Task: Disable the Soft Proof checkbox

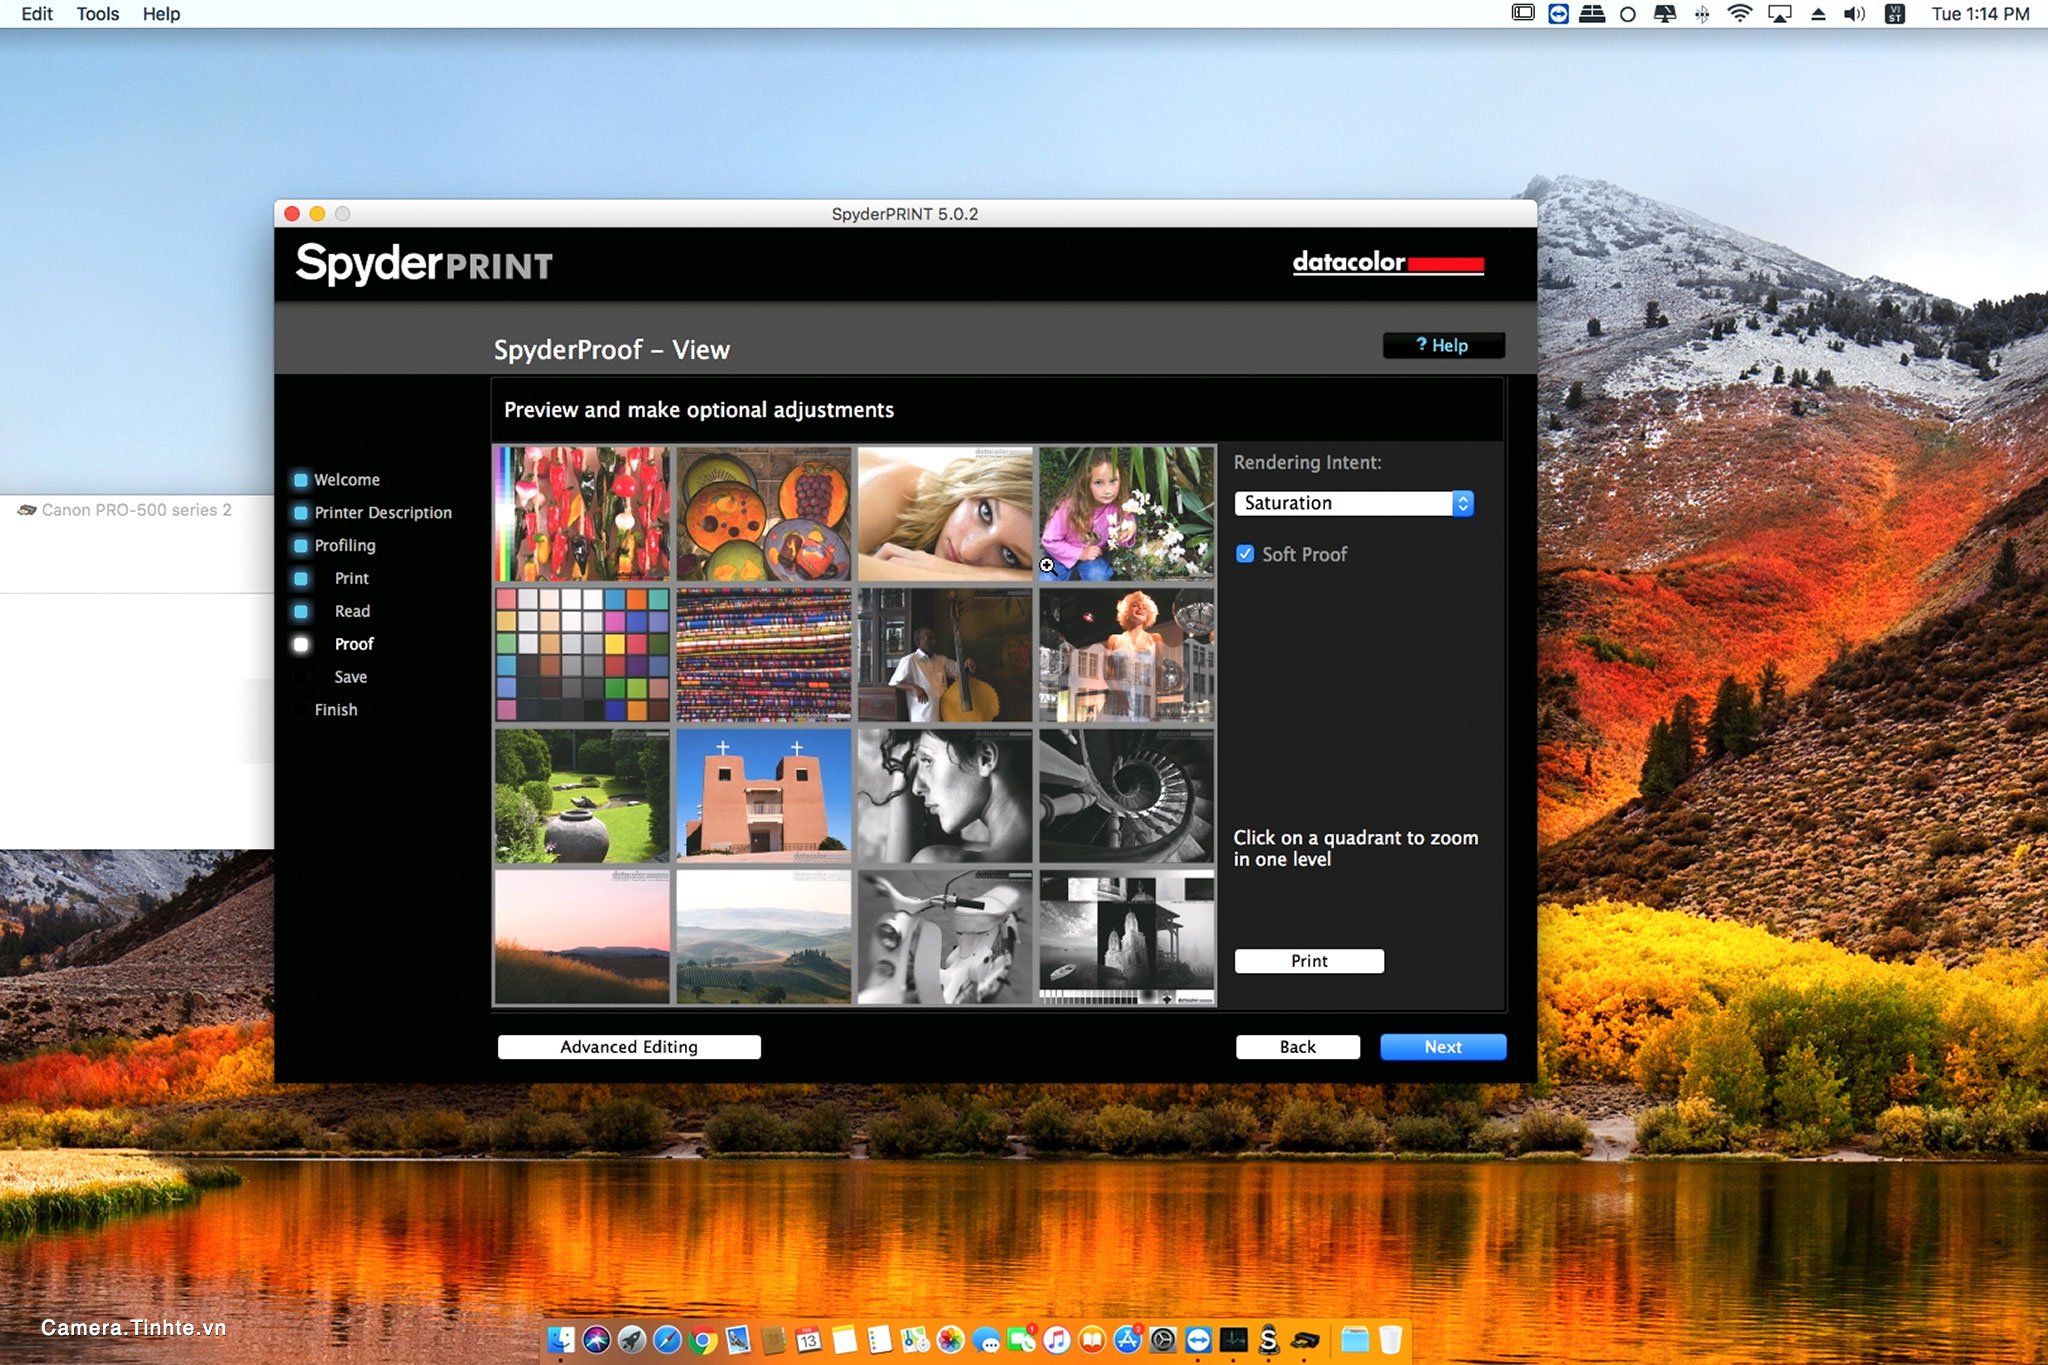Action: [x=1245, y=554]
